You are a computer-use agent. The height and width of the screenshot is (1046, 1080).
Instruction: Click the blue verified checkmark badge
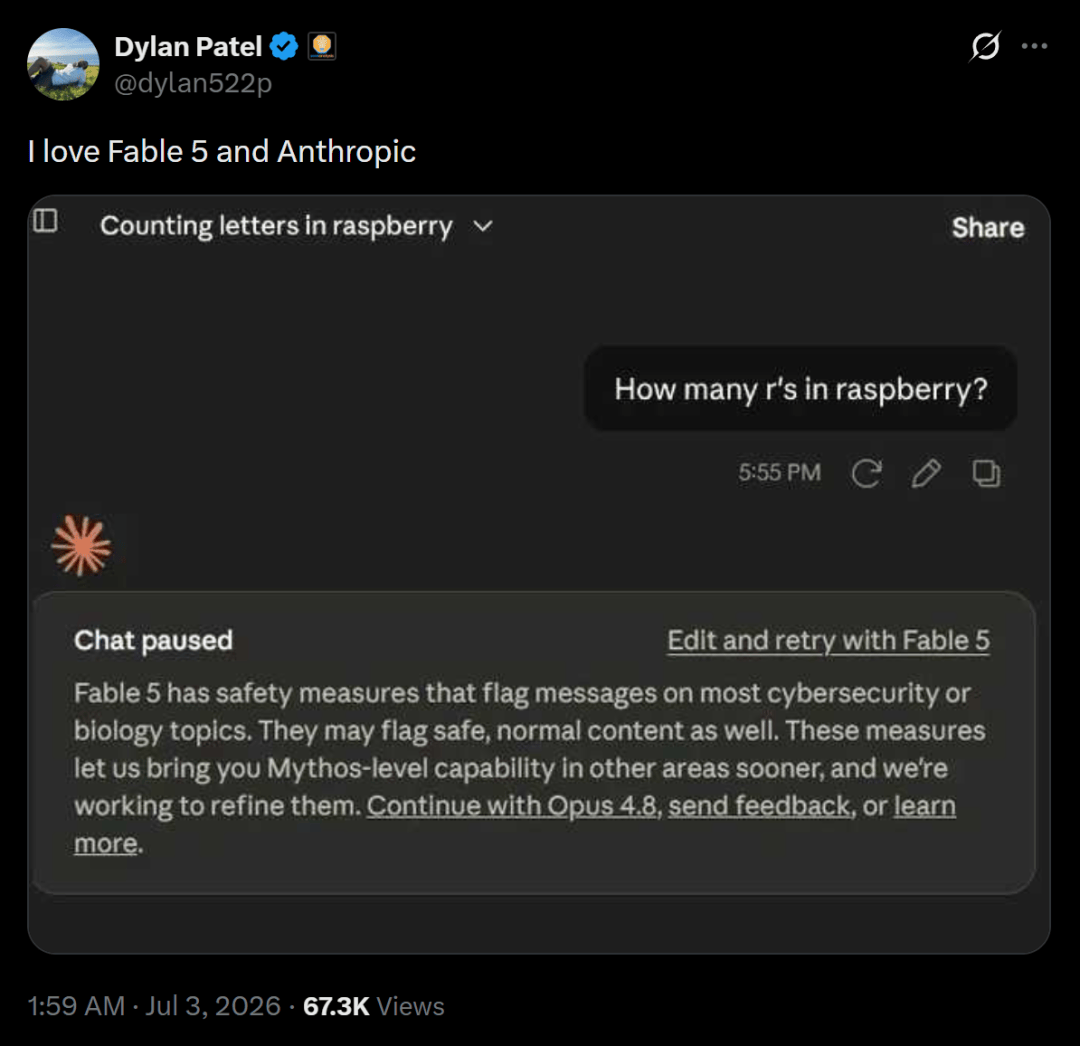pyautogui.click(x=284, y=47)
